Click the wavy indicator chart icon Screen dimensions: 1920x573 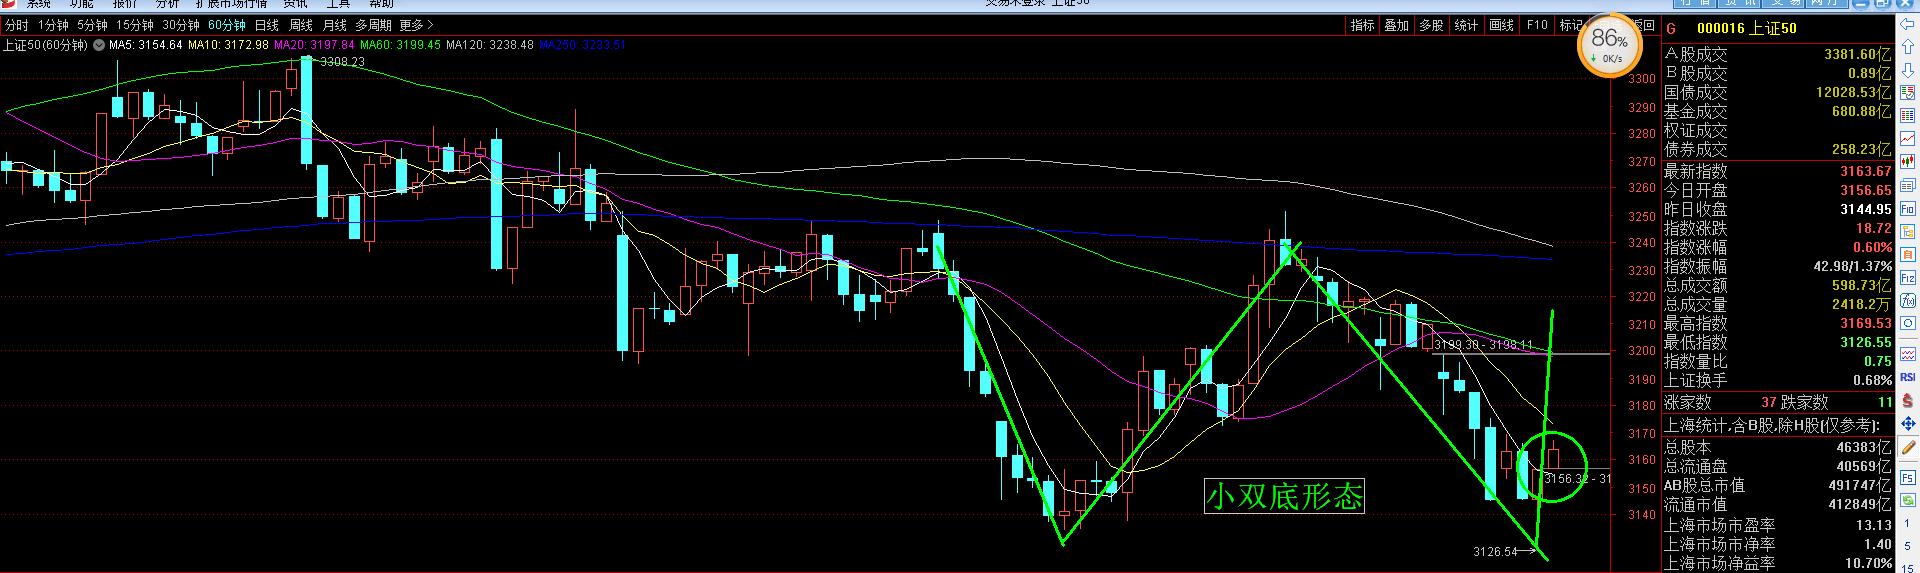click(1907, 354)
